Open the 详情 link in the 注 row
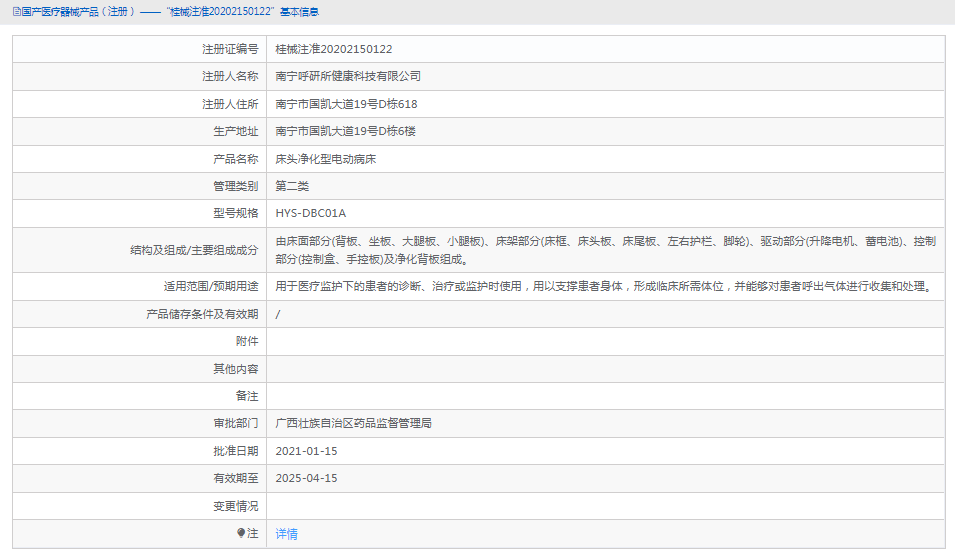Screen dimensions: 955x556 pyautogui.click(x=286, y=534)
